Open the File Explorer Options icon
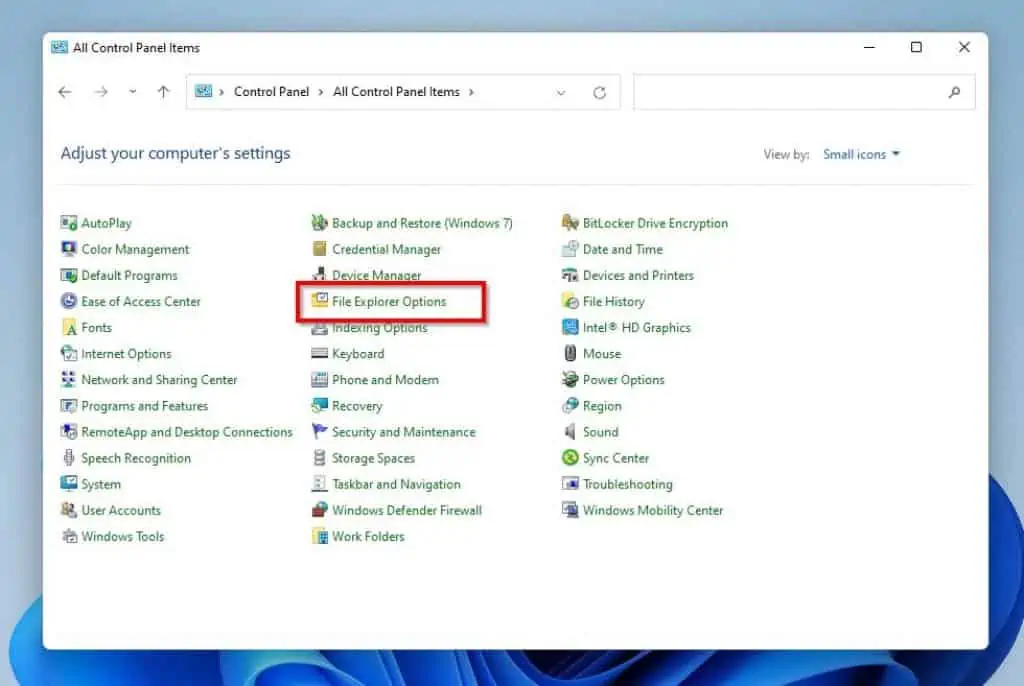Image resolution: width=1024 pixels, height=686 pixels. pos(319,301)
